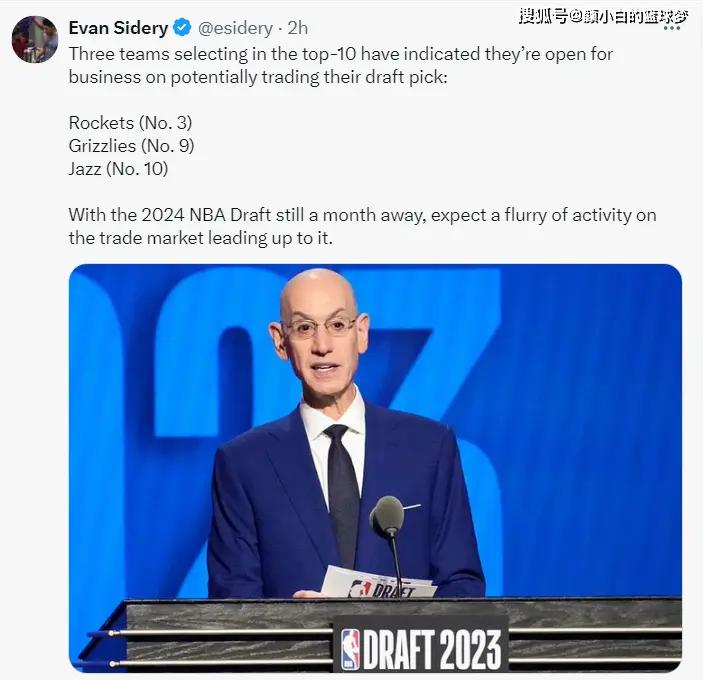Click the 2h post timestamp
Image resolution: width=703 pixels, height=680 pixels.
[x=297, y=28]
